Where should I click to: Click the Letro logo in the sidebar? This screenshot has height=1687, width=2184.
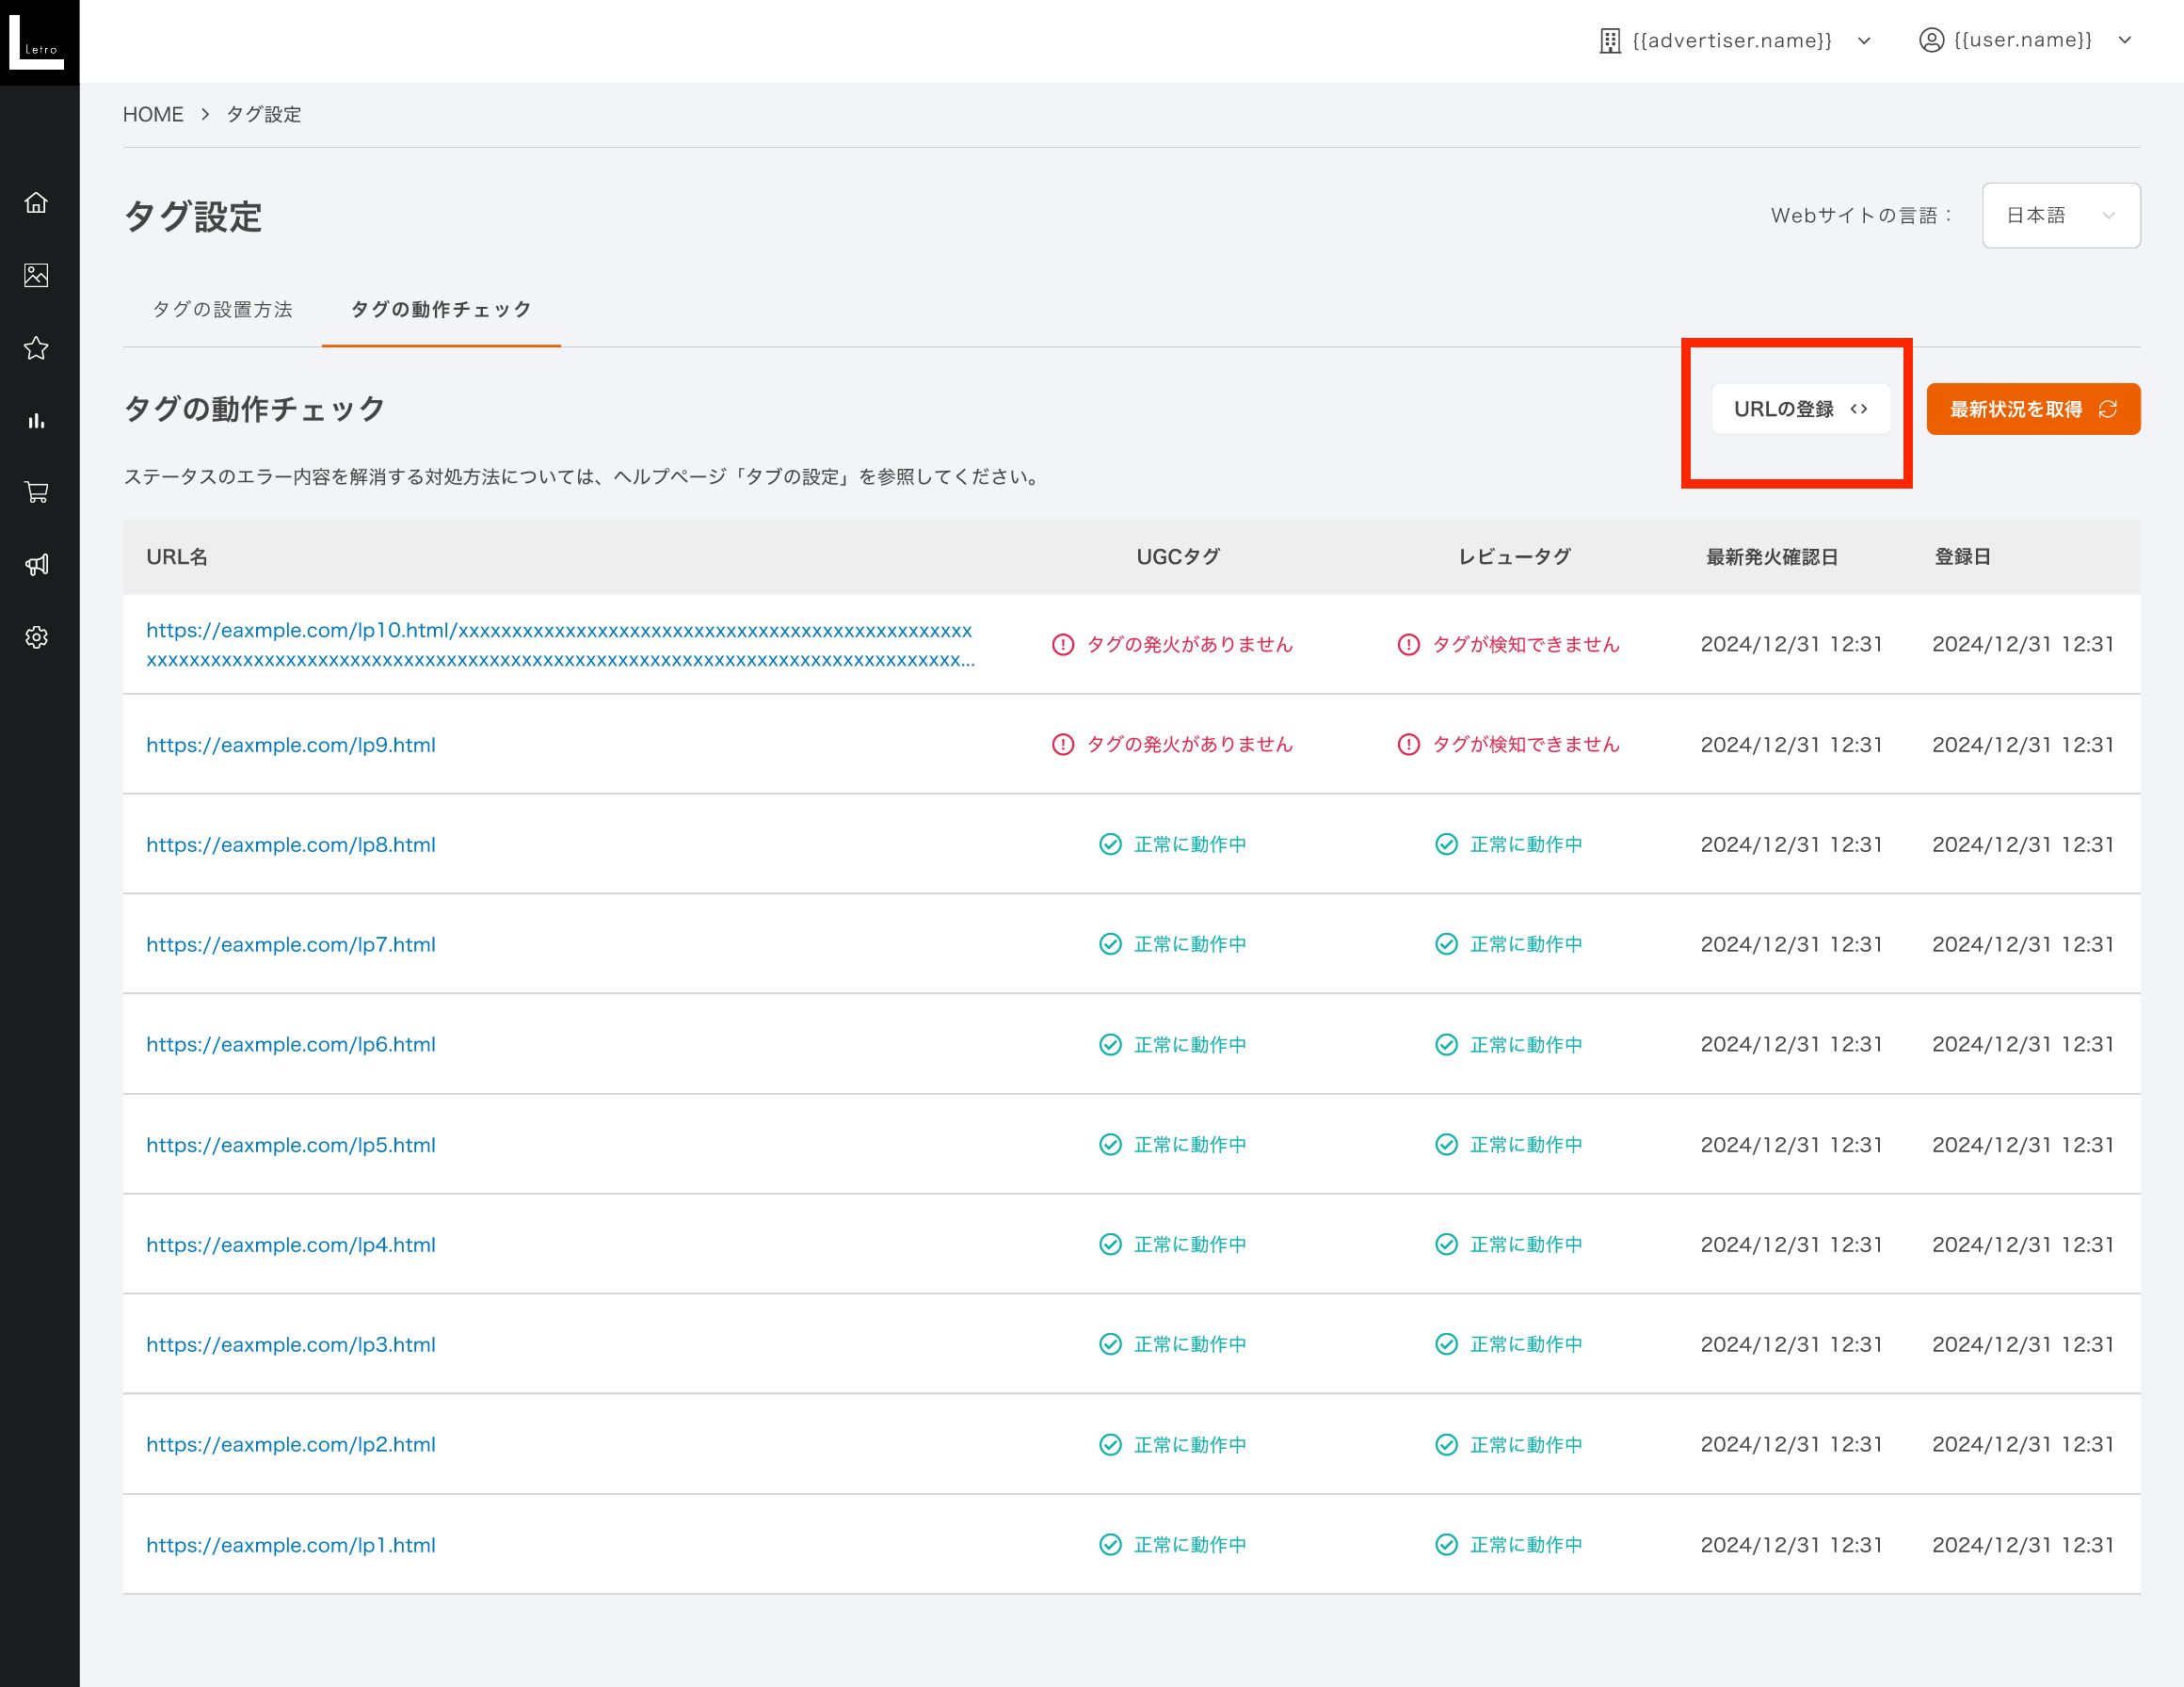coord(38,42)
